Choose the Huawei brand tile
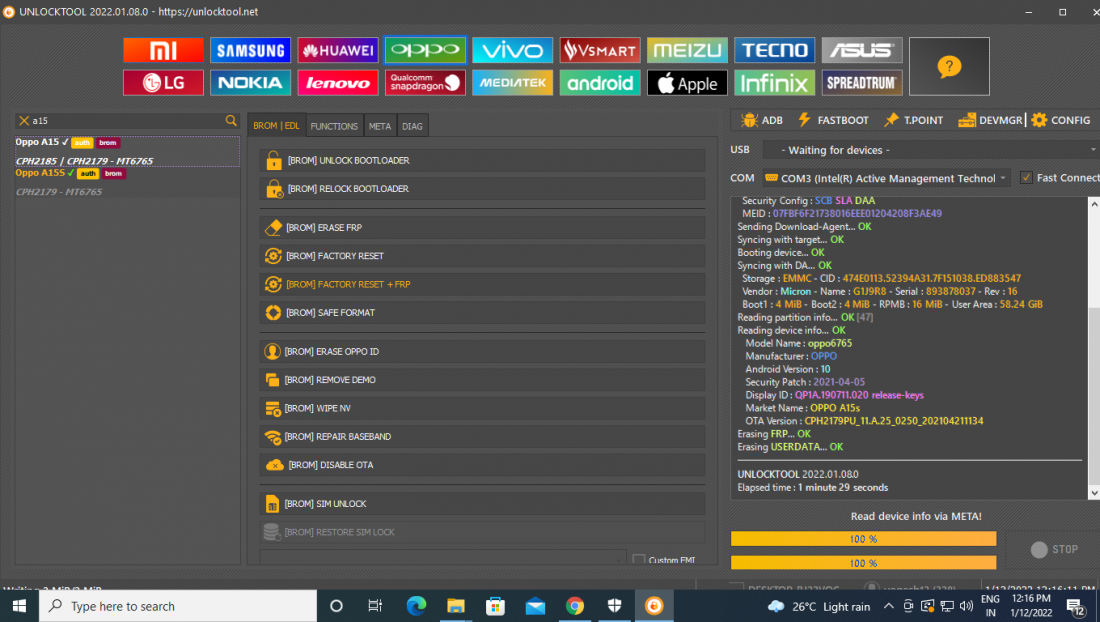 pos(337,50)
